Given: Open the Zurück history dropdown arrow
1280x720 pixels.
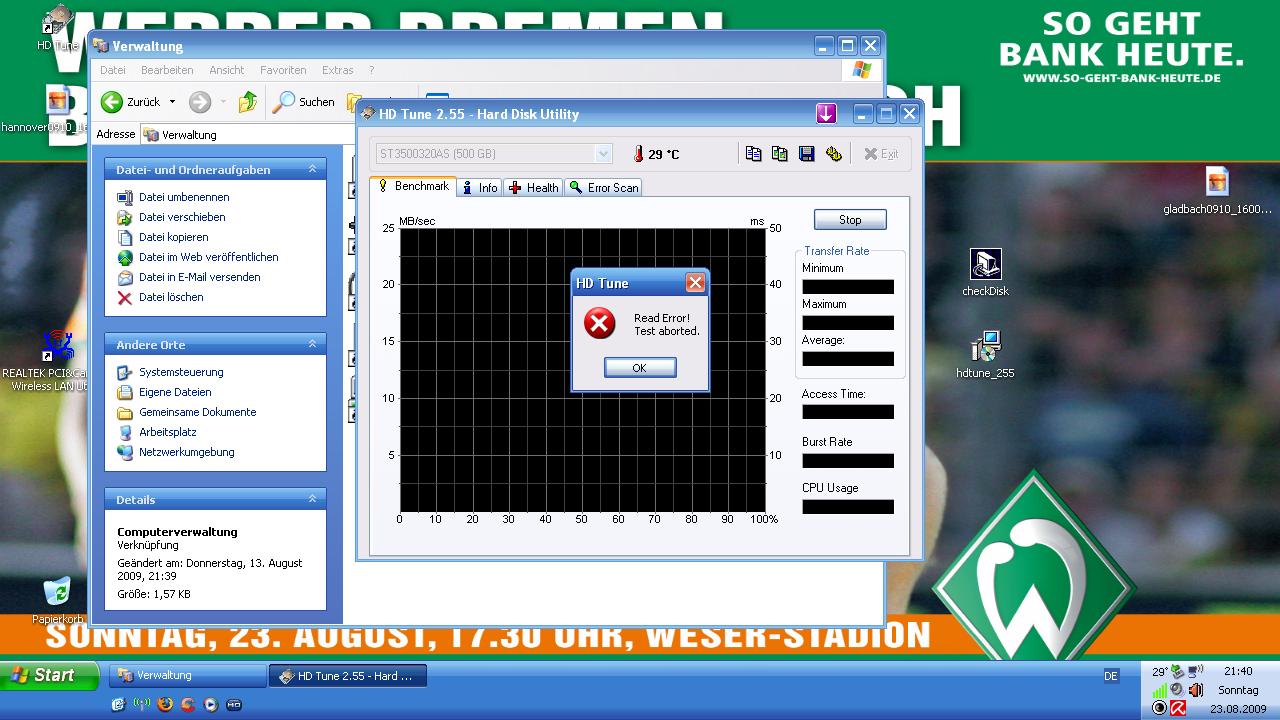Looking at the screenshot, I should [x=172, y=101].
